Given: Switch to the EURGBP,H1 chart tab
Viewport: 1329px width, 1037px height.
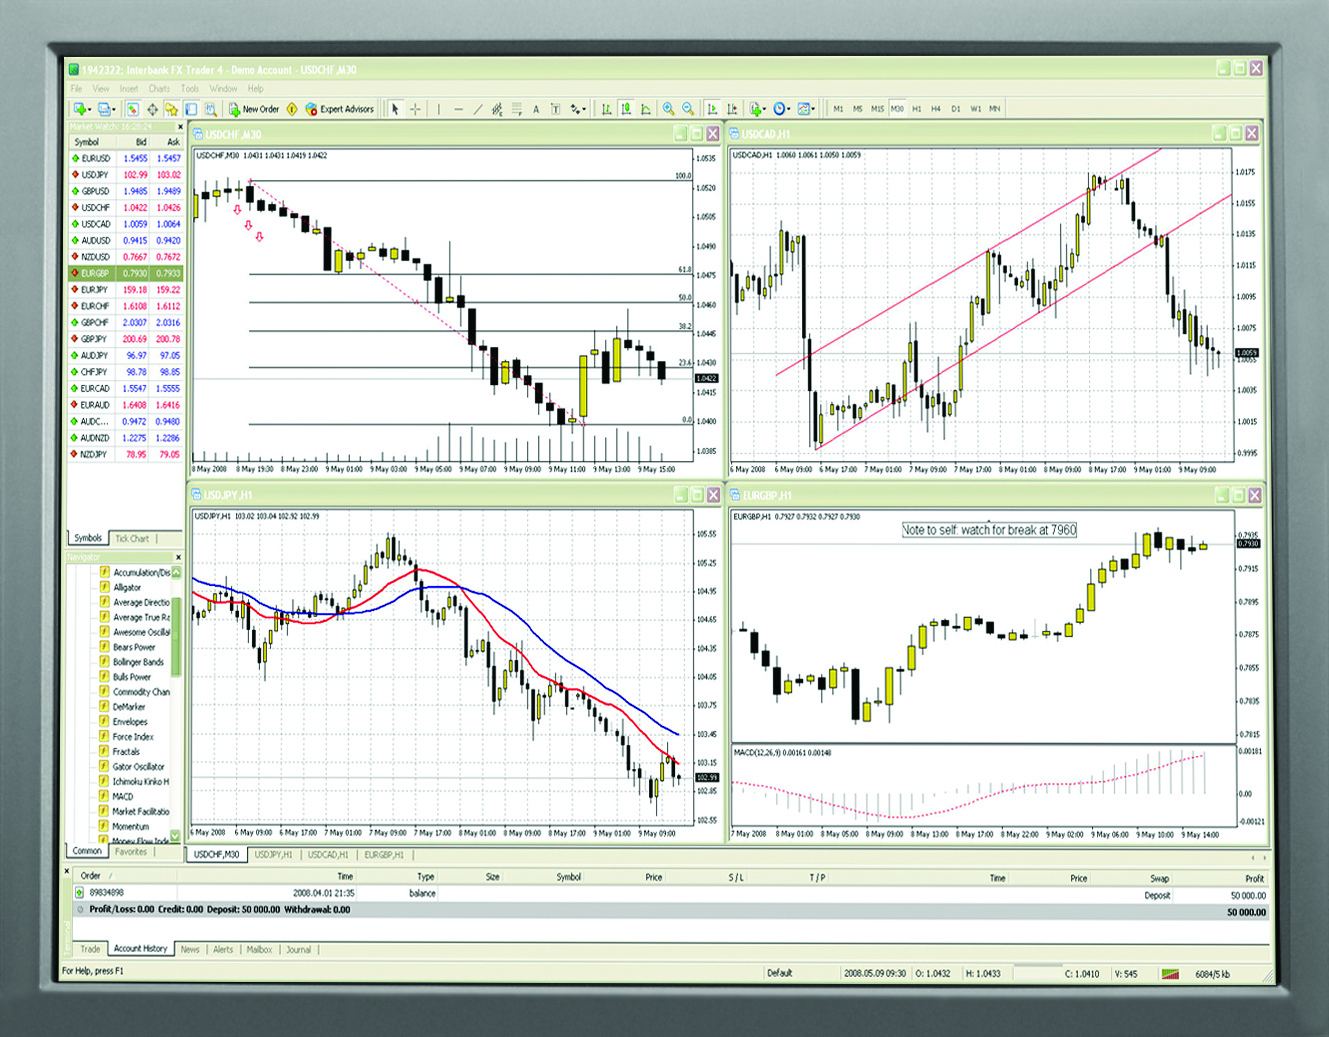Looking at the screenshot, I should click(384, 855).
